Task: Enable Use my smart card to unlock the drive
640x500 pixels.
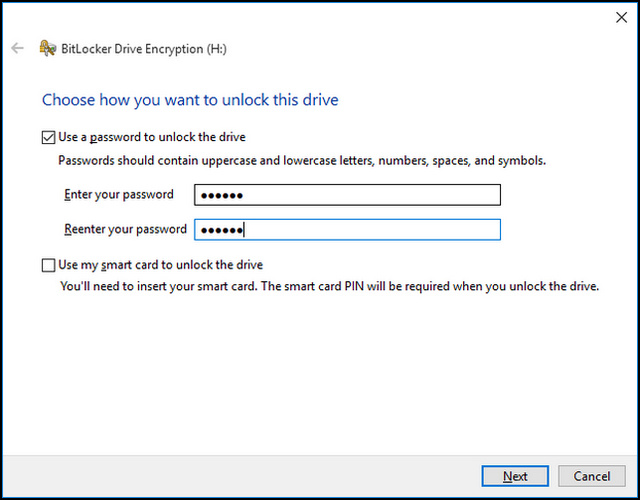Action: [x=48, y=265]
